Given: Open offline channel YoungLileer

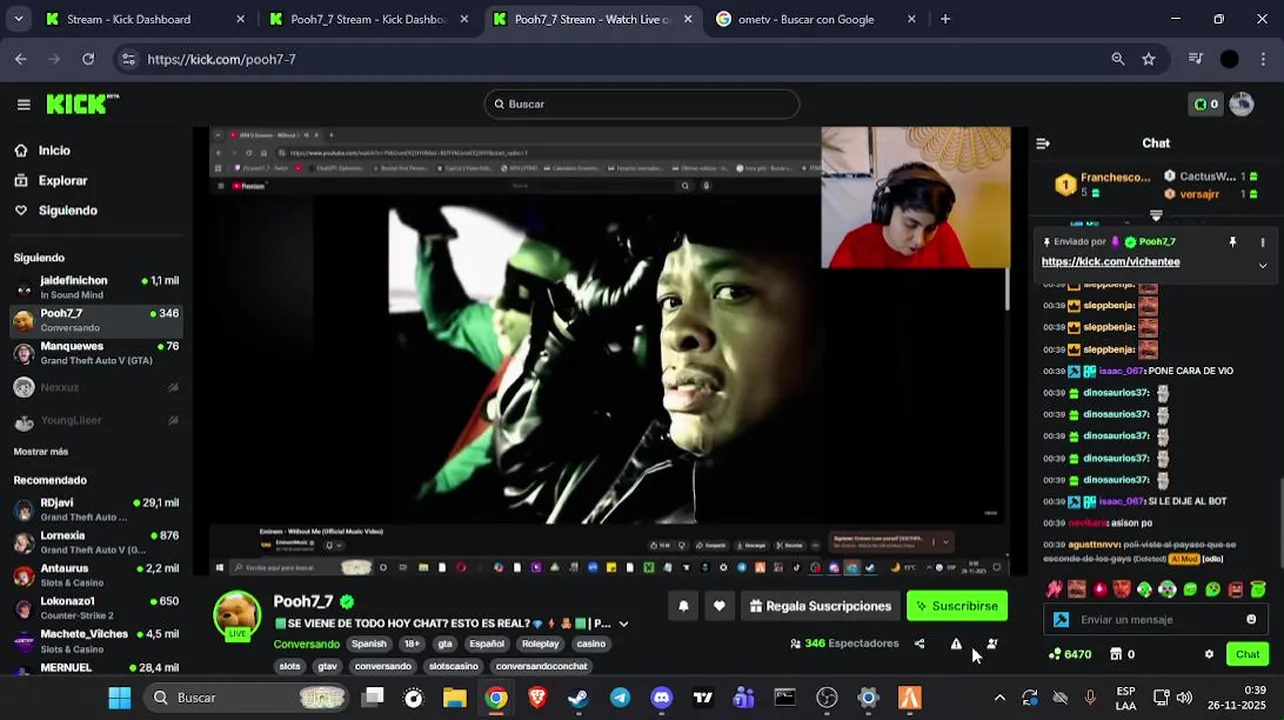Looking at the screenshot, I should click(96, 420).
